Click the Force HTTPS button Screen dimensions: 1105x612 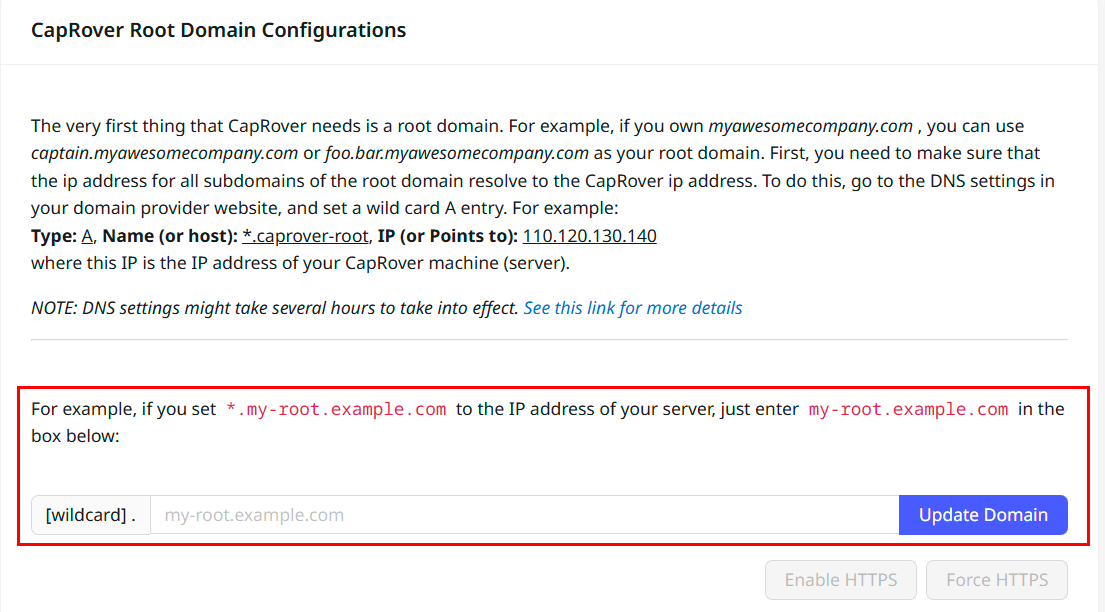996,579
